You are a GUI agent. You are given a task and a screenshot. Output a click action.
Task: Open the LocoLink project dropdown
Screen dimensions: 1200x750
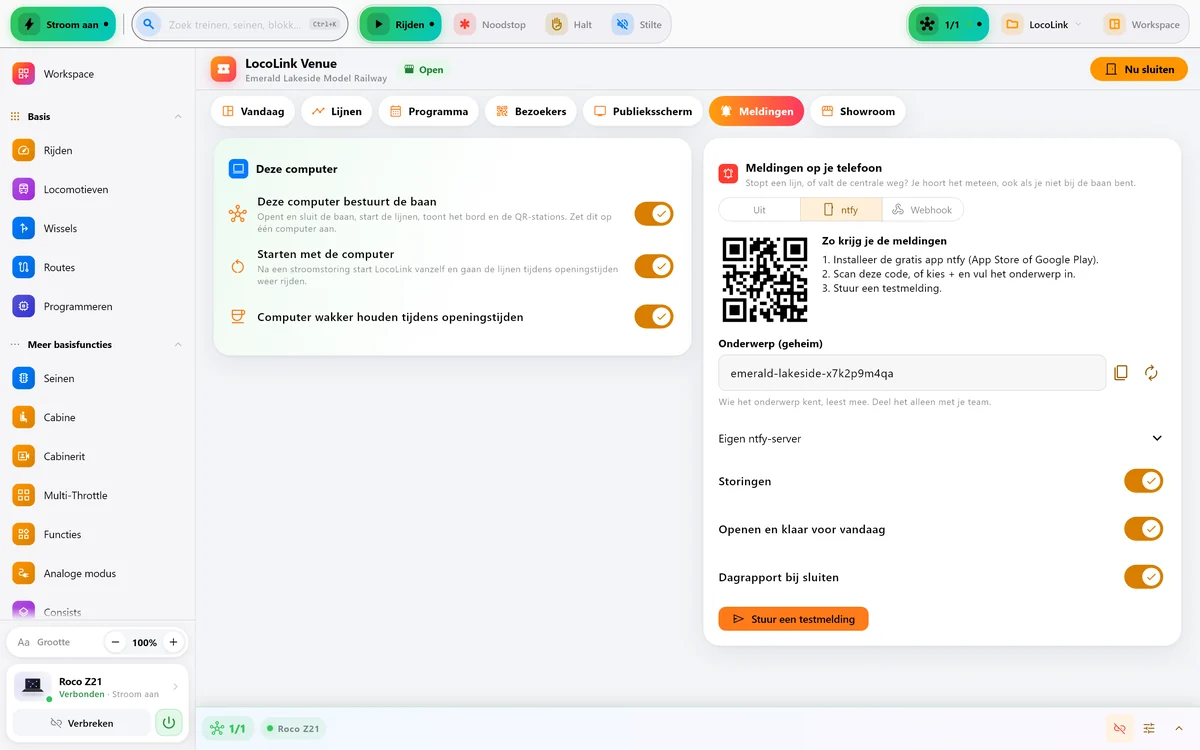1041,24
